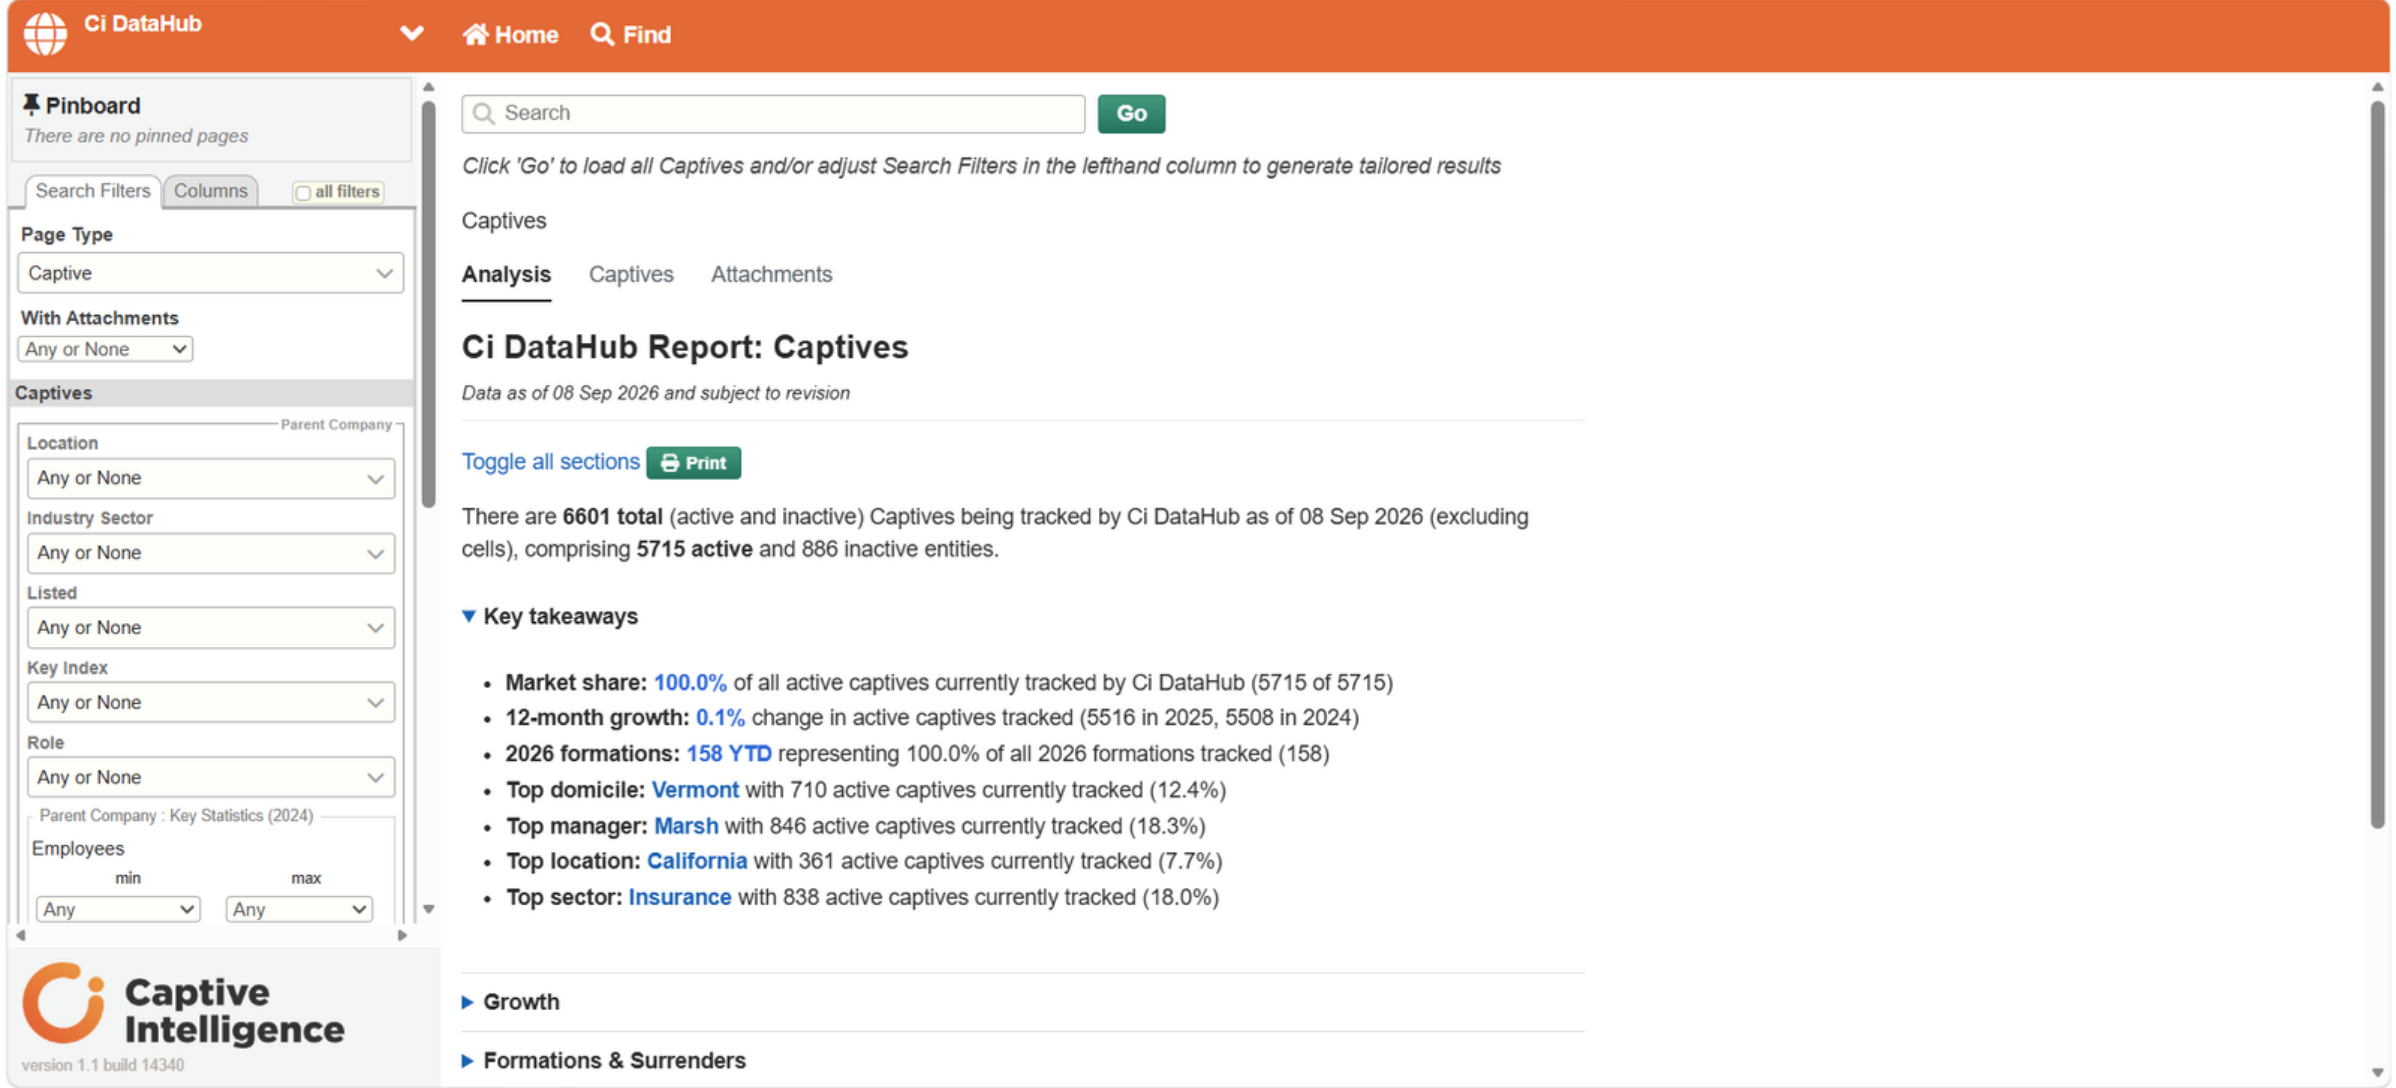Click filter panel scroll-up arrow

click(x=429, y=87)
